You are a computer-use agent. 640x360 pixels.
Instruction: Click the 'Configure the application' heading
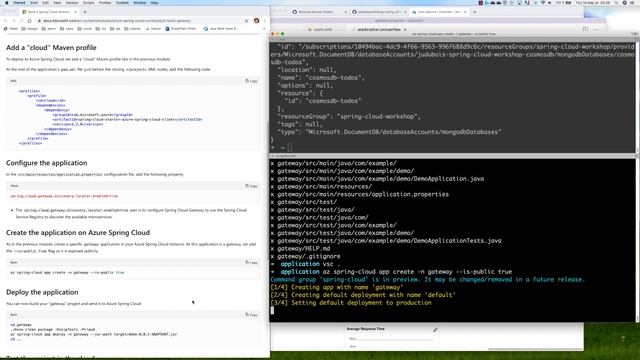[x=47, y=163]
